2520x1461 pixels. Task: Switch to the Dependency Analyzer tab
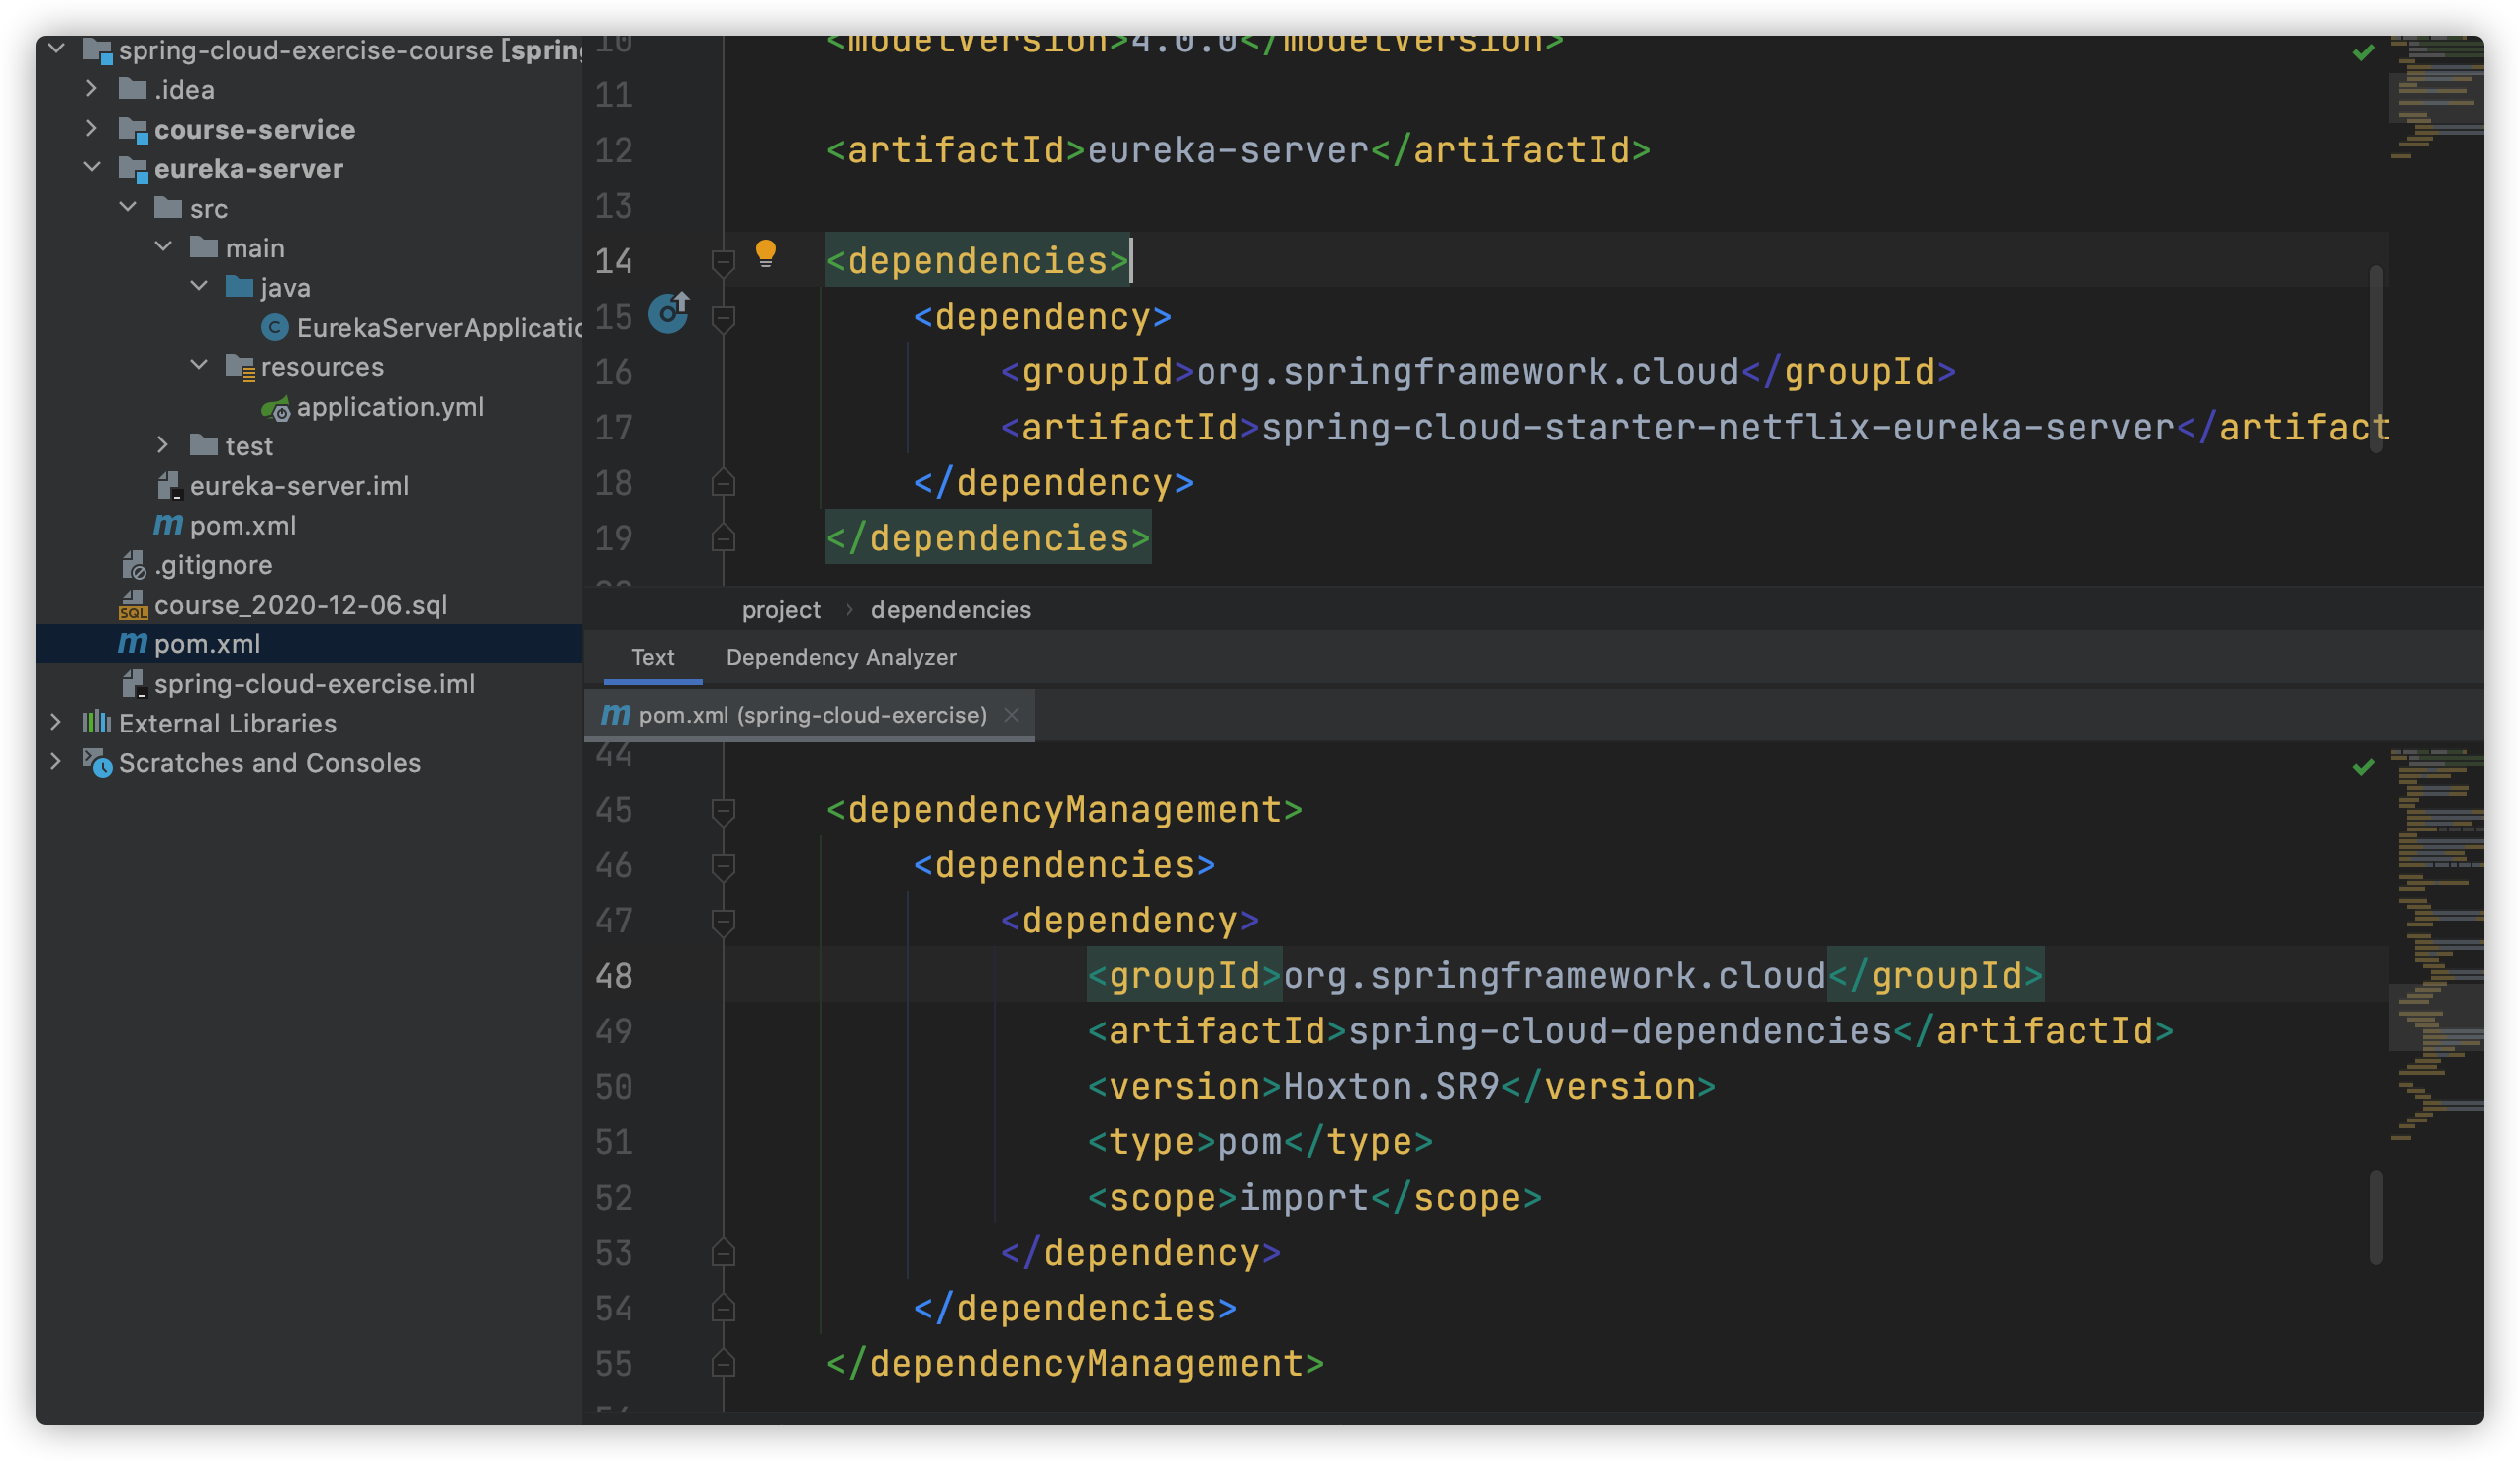841,657
